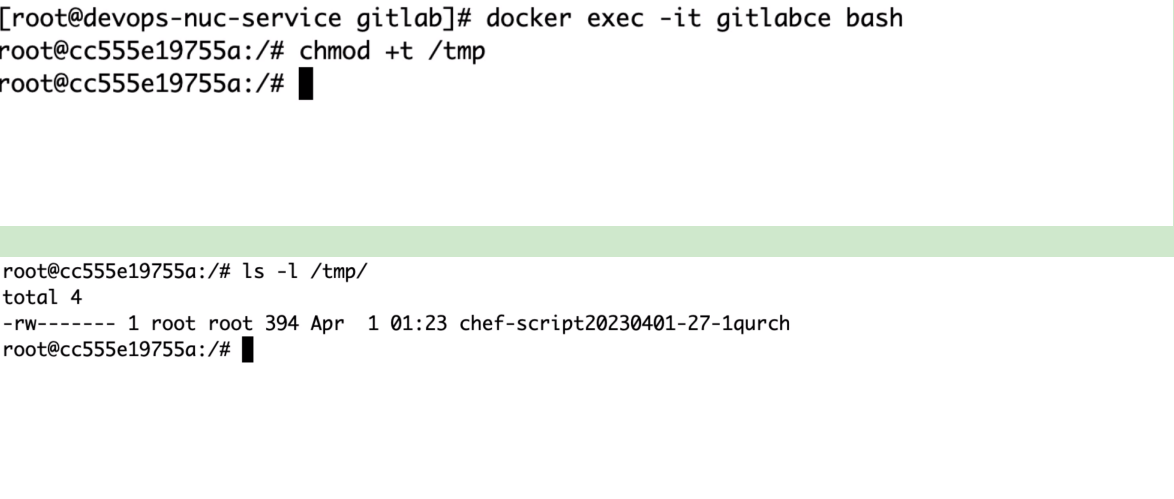Click the '-rw-------' permission string

click(59, 324)
